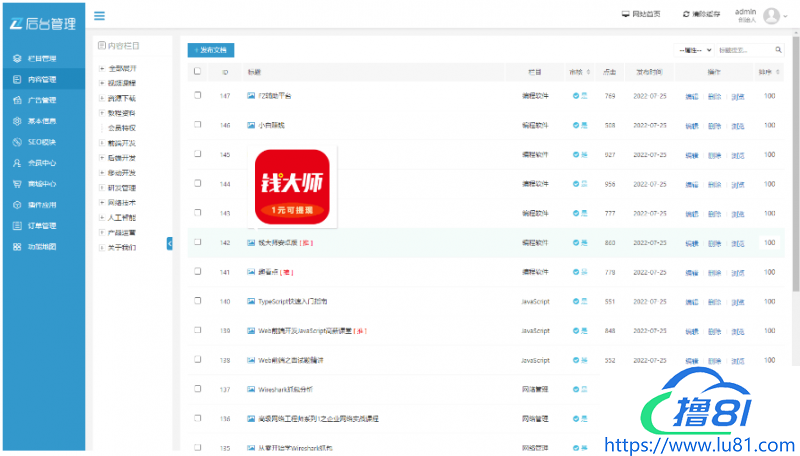Click image icon beside TypeScript article title
The height and width of the screenshot is (456, 800).
[x=251, y=300]
